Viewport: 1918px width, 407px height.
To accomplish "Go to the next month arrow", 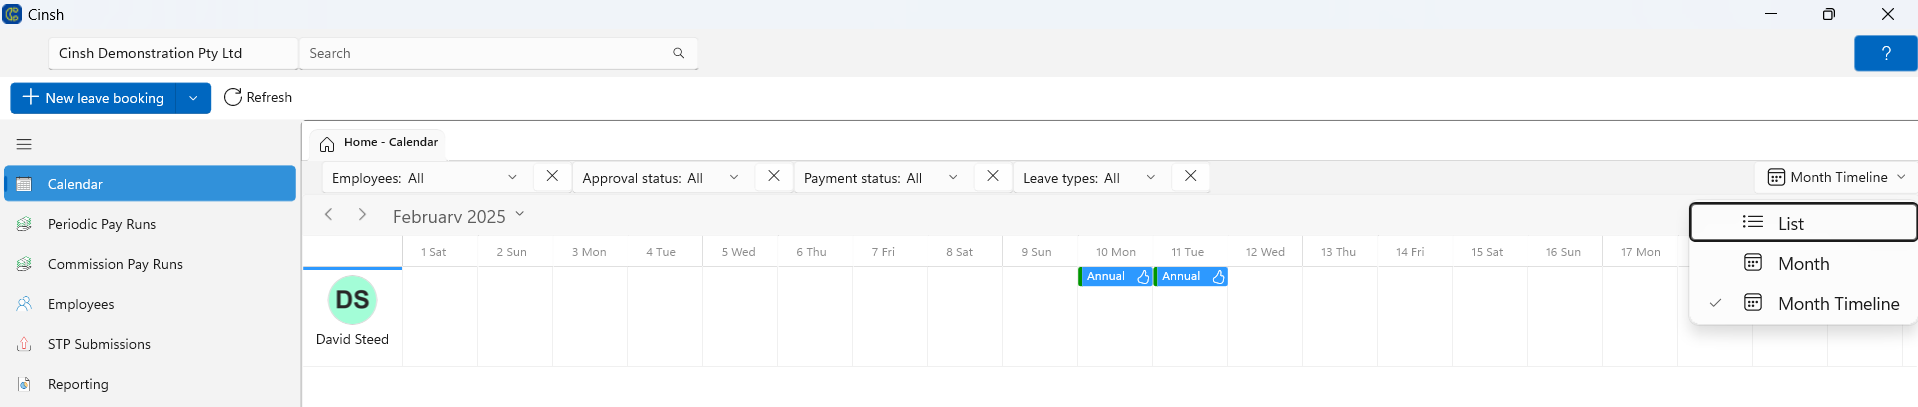I will pyautogui.click(x=362, y=215).
